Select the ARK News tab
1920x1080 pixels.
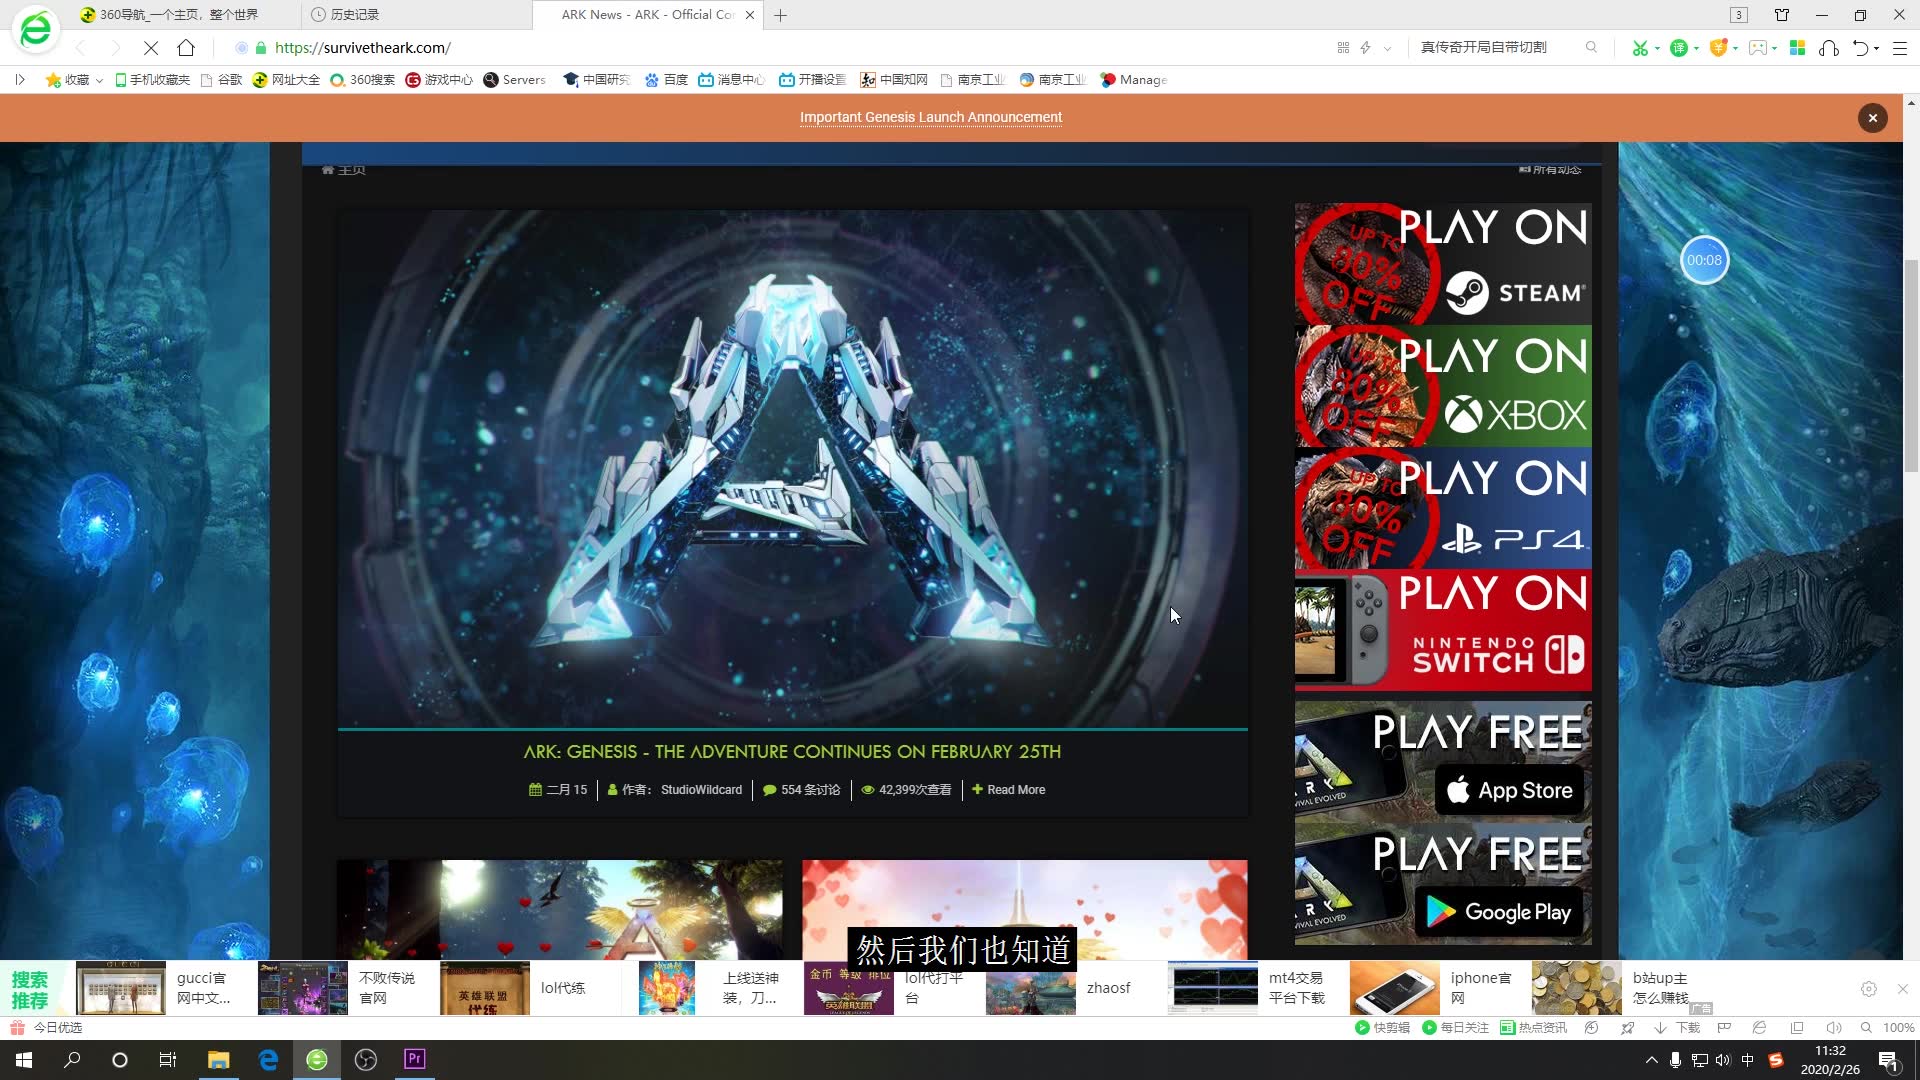tap(648, 15)
